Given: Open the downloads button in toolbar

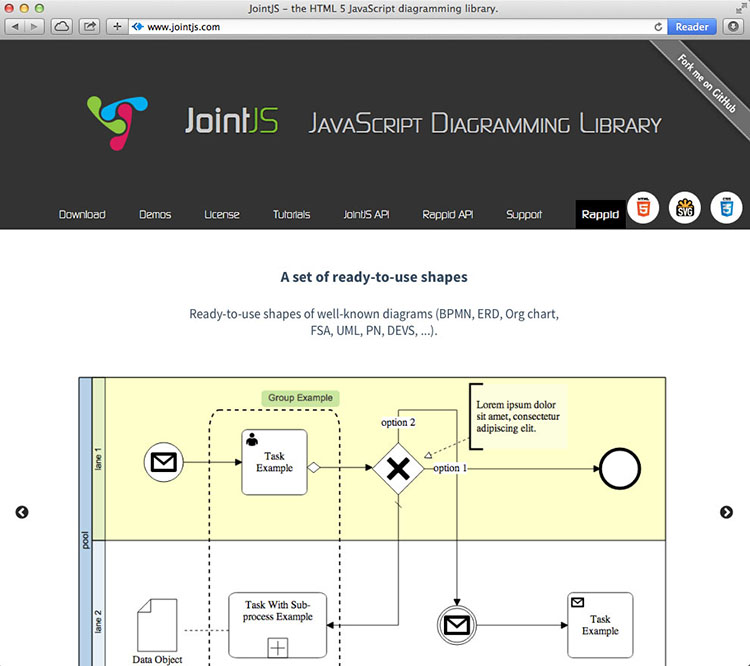Looking at the screenshot, I should (x=733, y=27).
